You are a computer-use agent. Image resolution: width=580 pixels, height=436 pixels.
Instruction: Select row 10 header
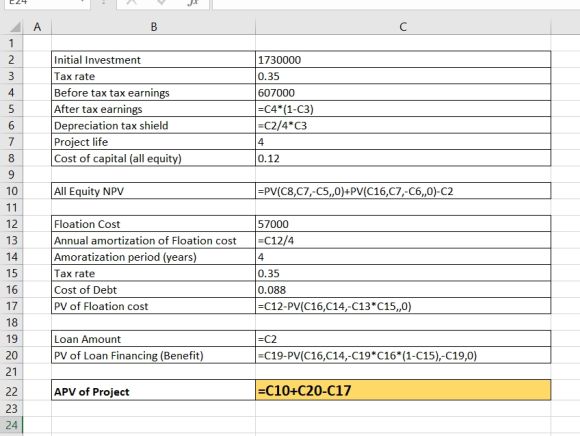(x=11, y=191)
